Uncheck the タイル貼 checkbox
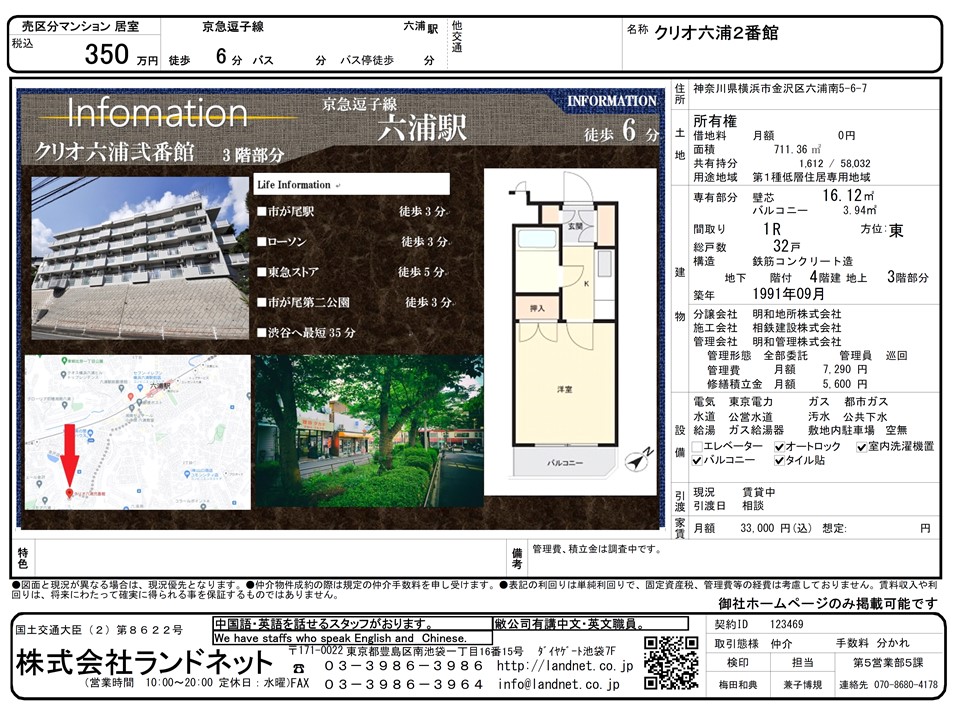Viewport: 960px width, 720px height. click(779, 461)
